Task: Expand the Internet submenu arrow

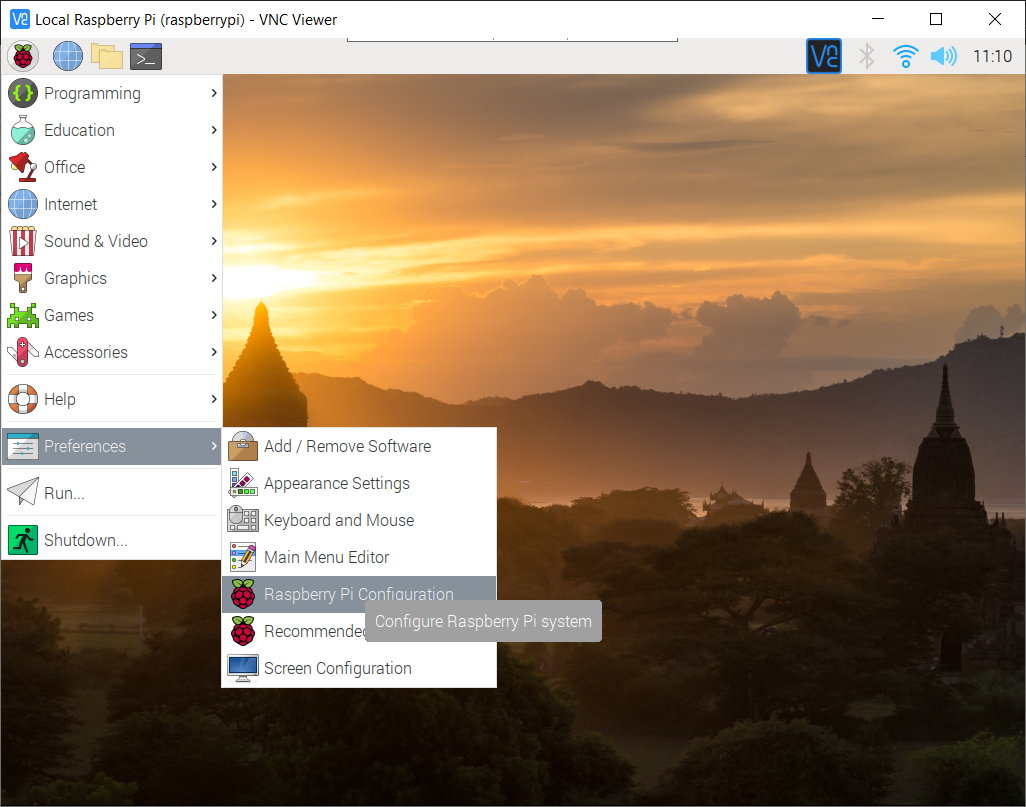Action: coord(214,204)
